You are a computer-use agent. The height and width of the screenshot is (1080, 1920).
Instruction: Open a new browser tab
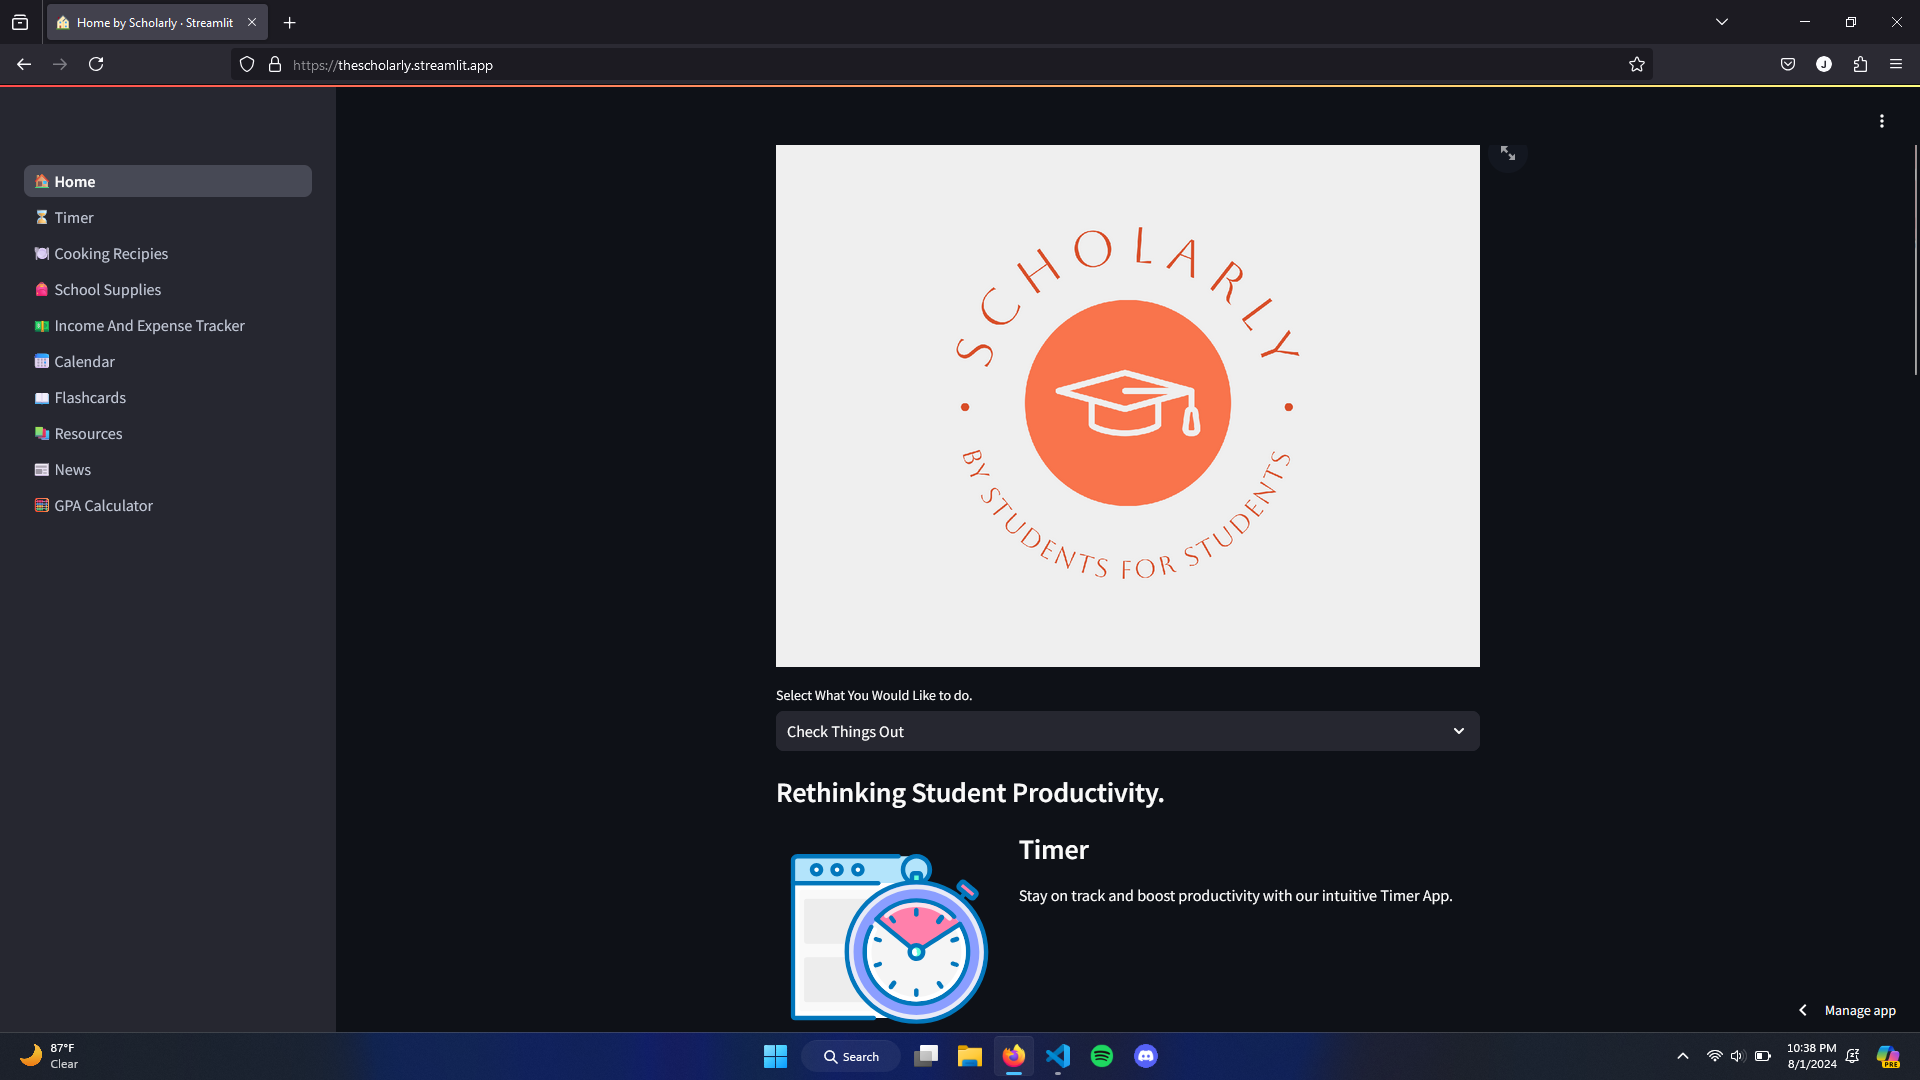(289, 22)
